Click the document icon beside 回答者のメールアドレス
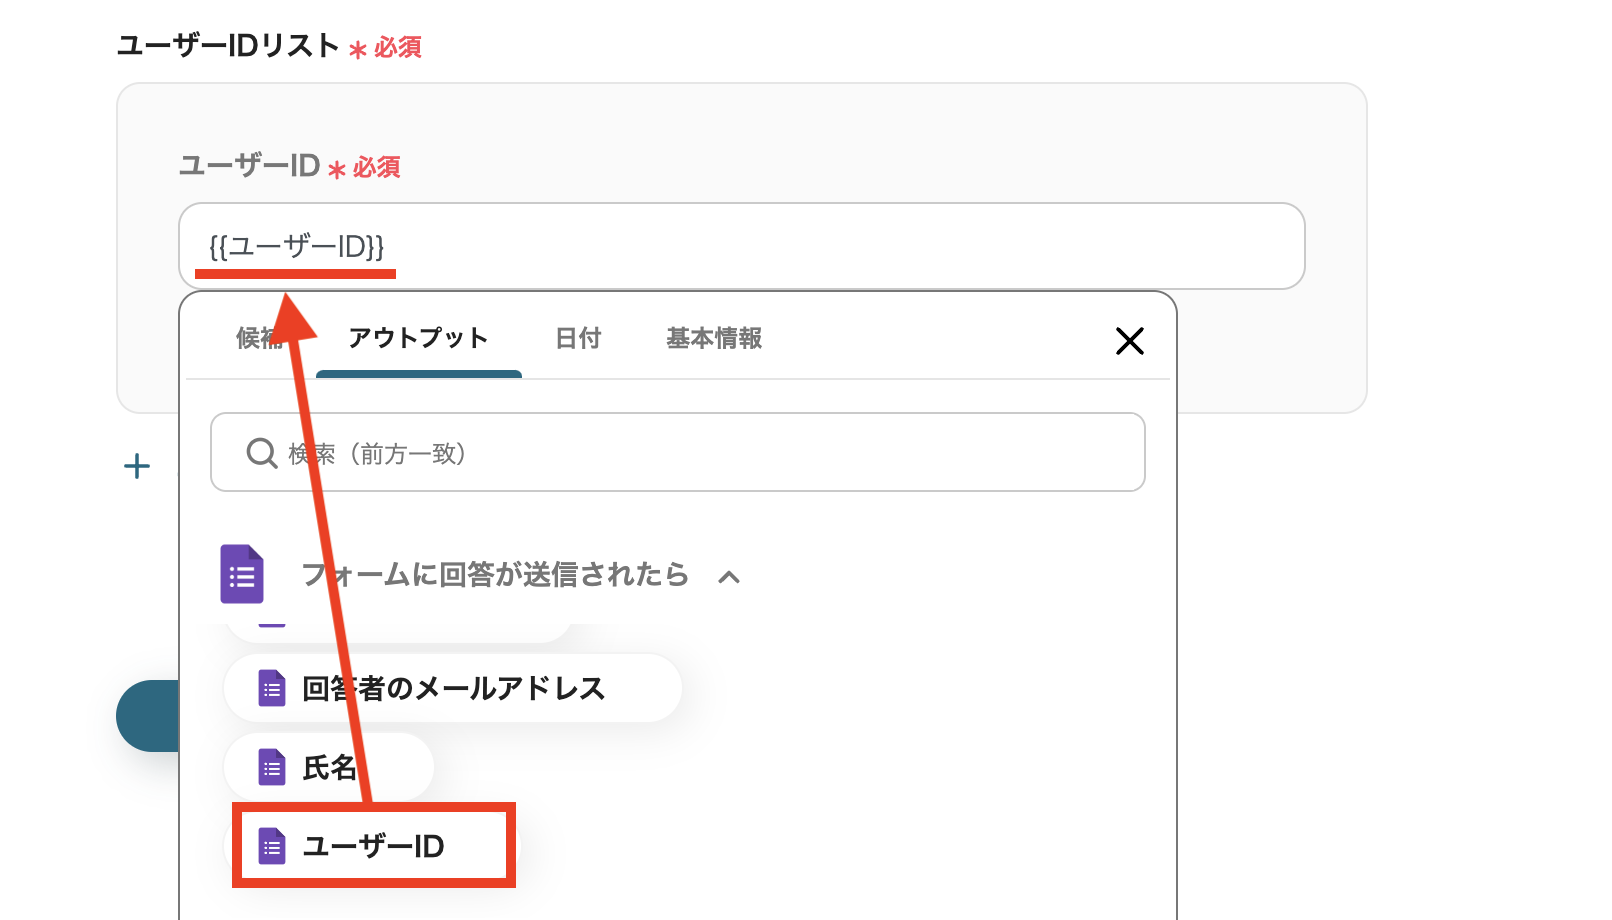Viewport: 1612px width, 920px height. 271,688
